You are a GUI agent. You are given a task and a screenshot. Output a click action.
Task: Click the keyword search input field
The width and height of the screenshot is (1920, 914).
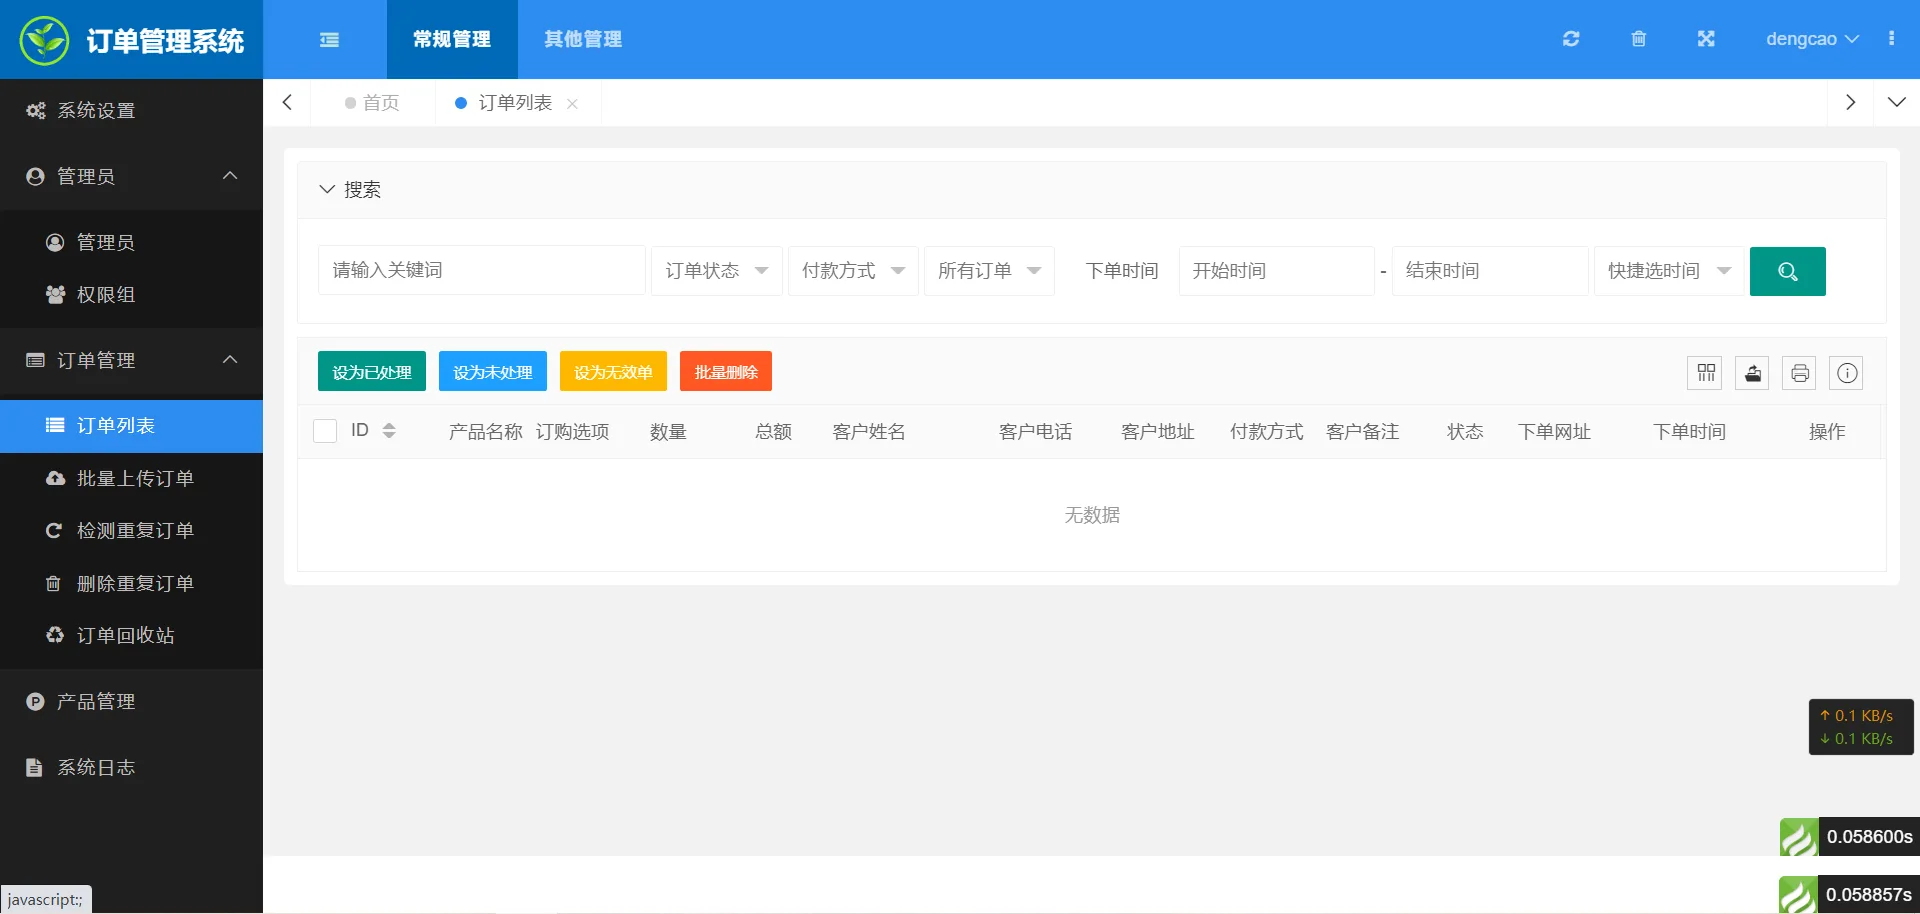(481, 271)
